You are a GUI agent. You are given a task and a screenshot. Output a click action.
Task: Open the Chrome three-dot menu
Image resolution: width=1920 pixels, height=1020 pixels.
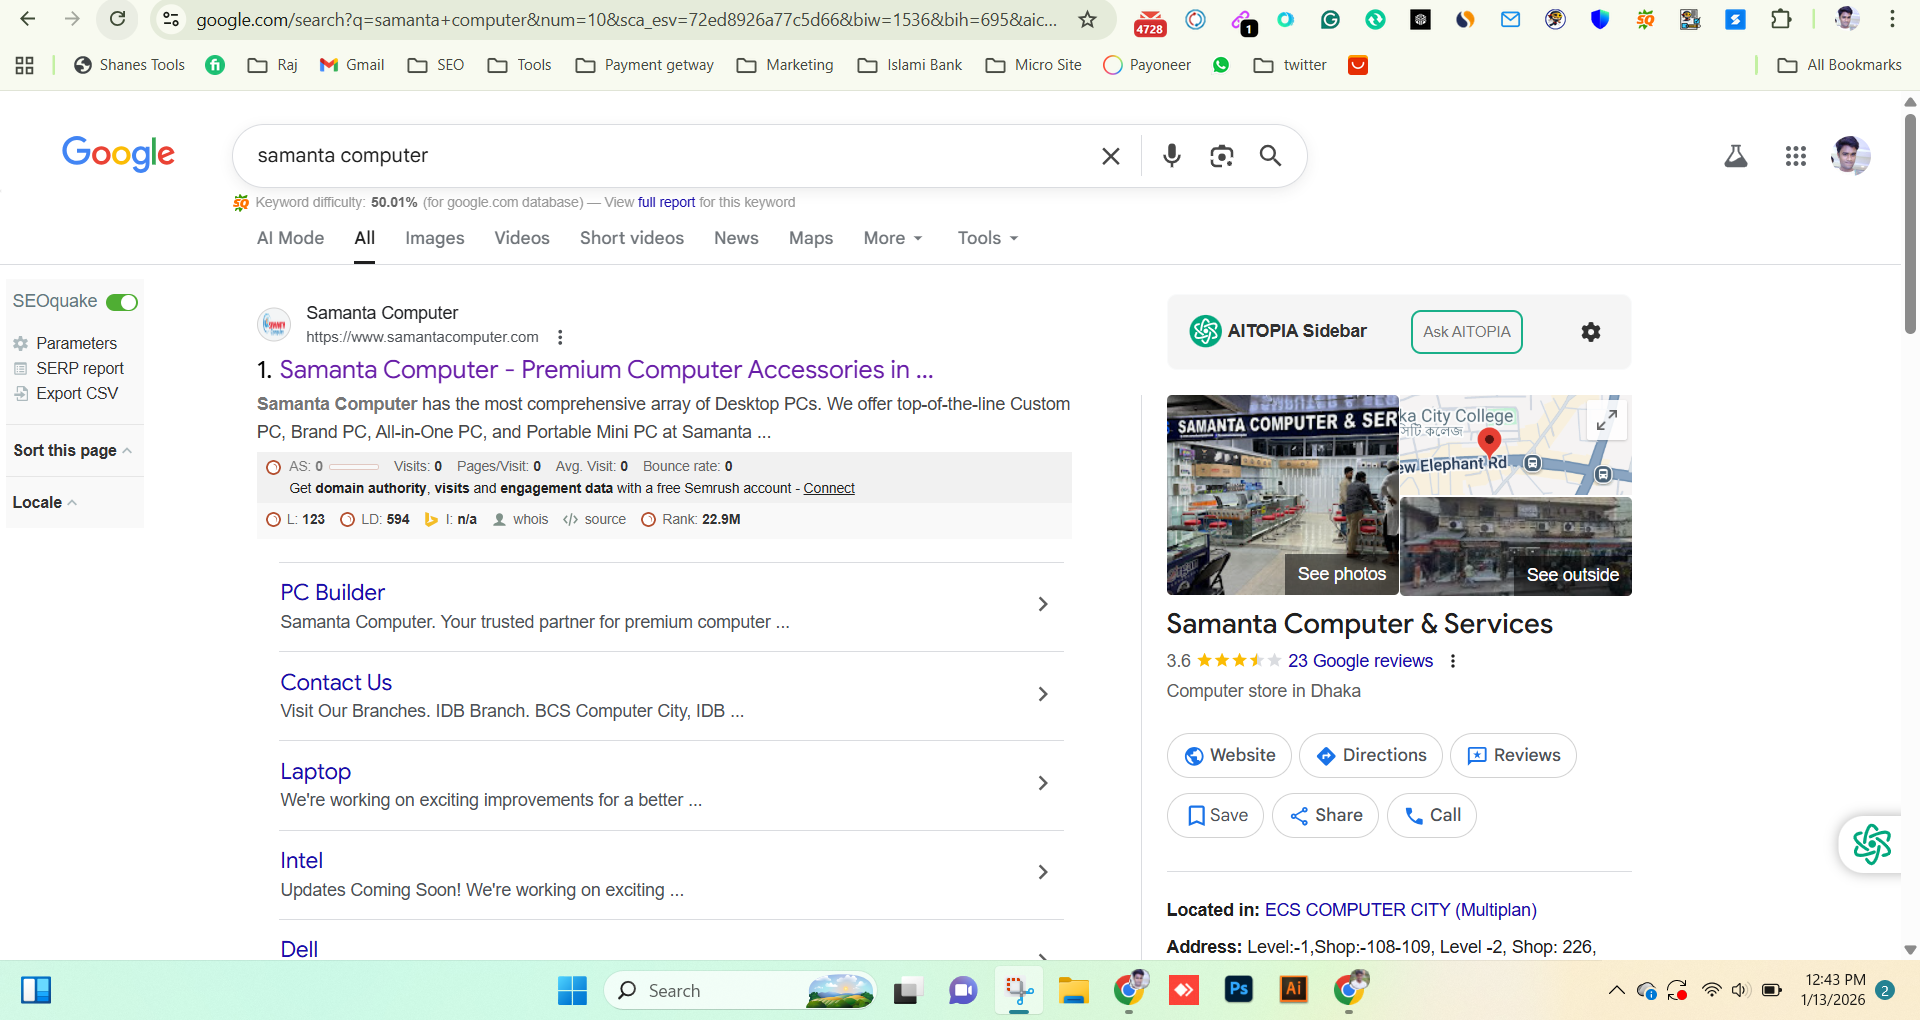[x=1892, y=19]
